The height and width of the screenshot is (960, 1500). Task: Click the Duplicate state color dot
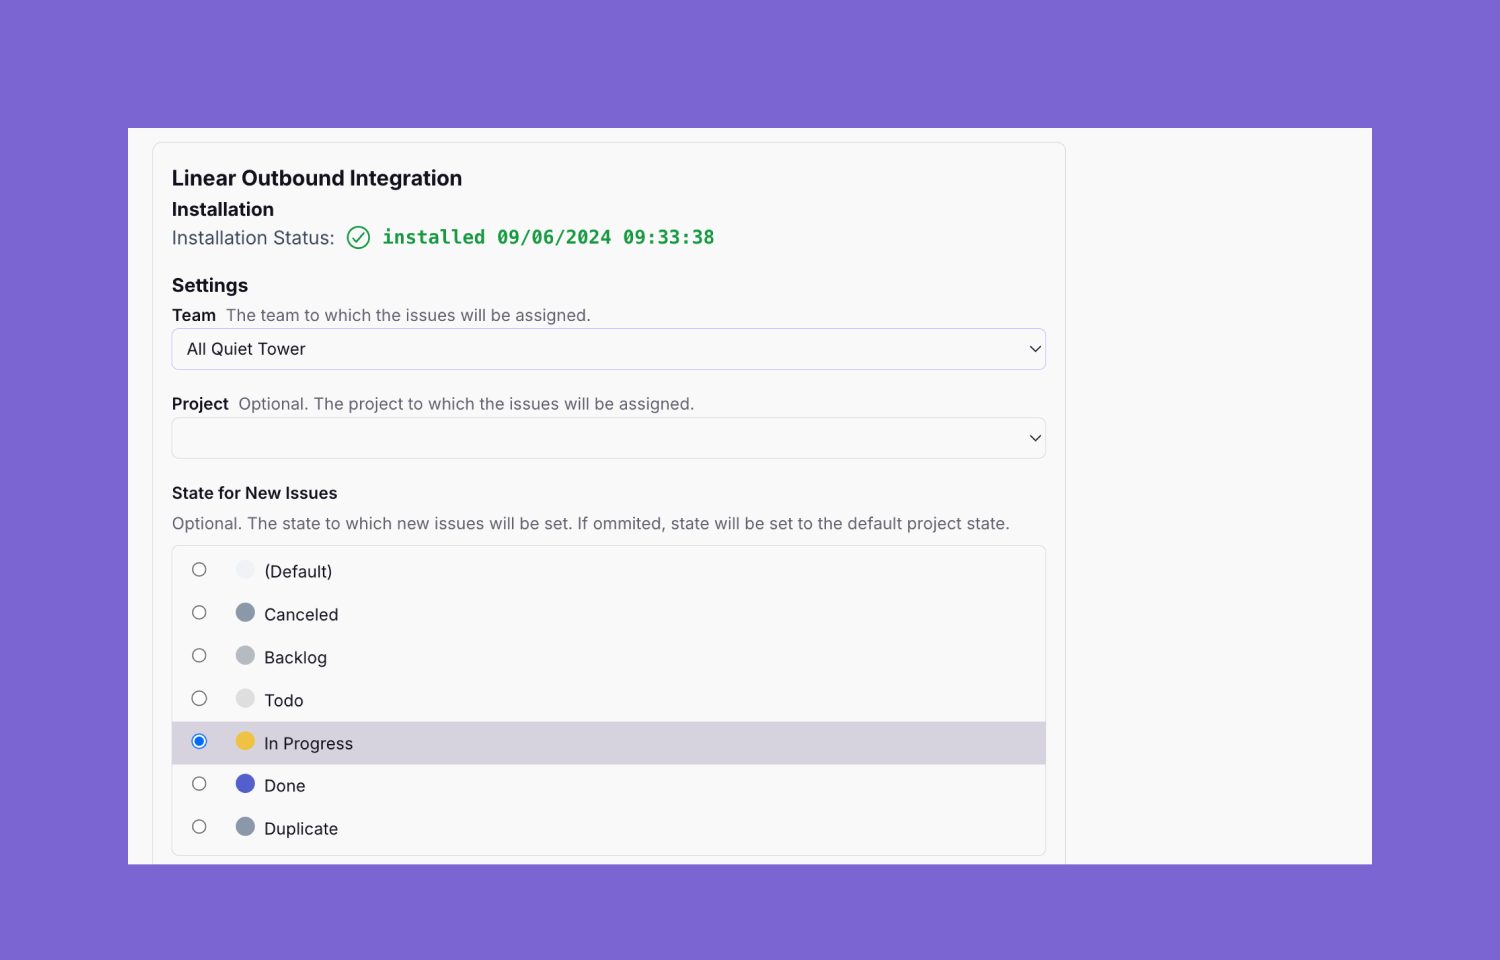(x=245, y=827)
